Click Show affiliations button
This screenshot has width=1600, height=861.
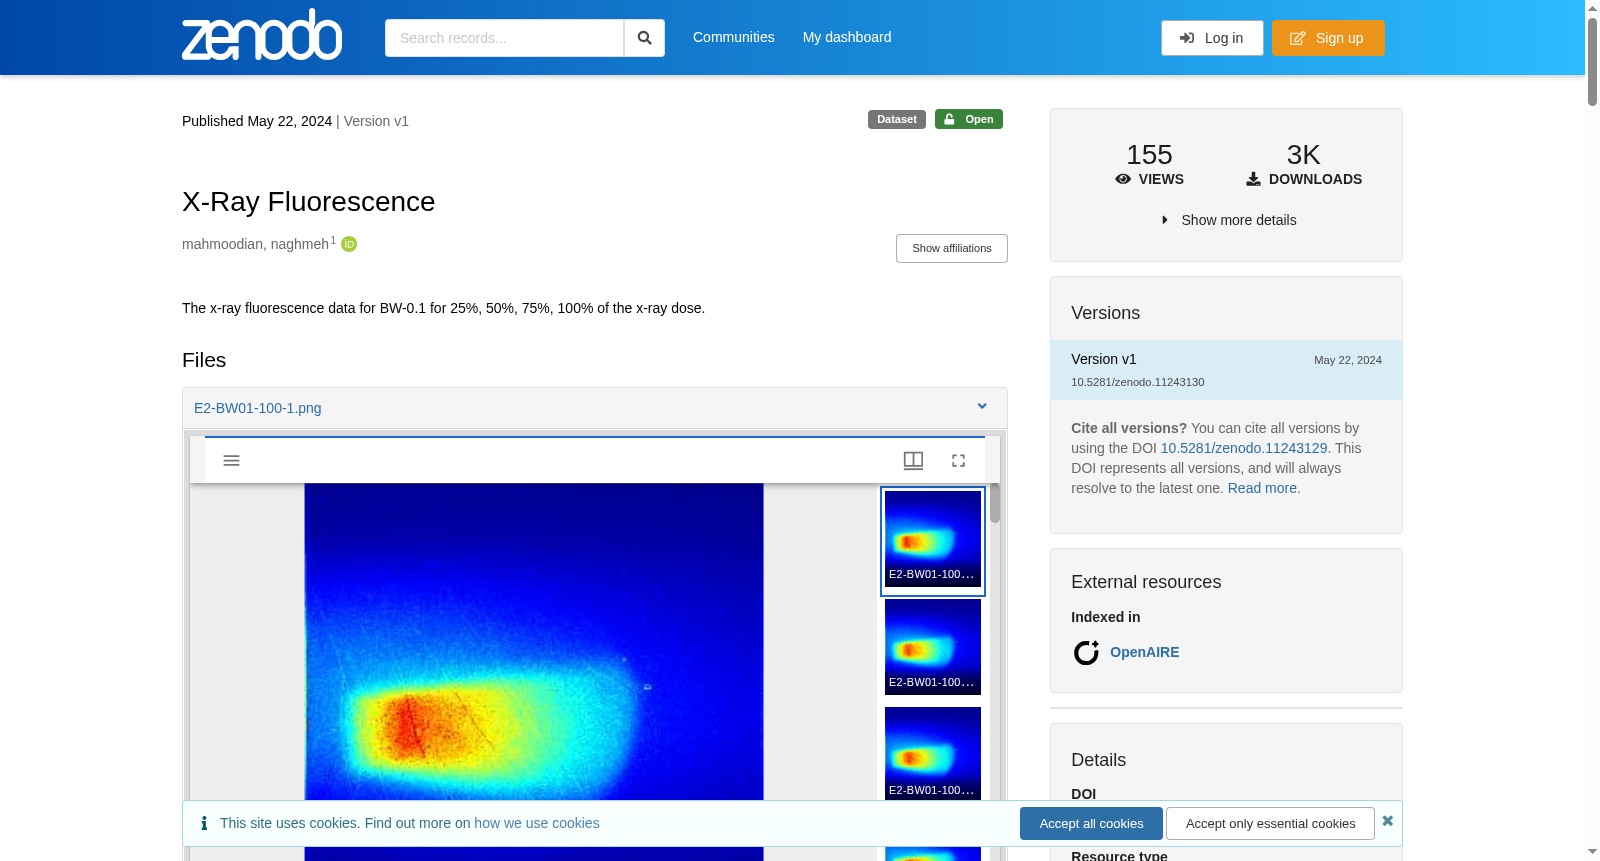(x=951, y=248)
